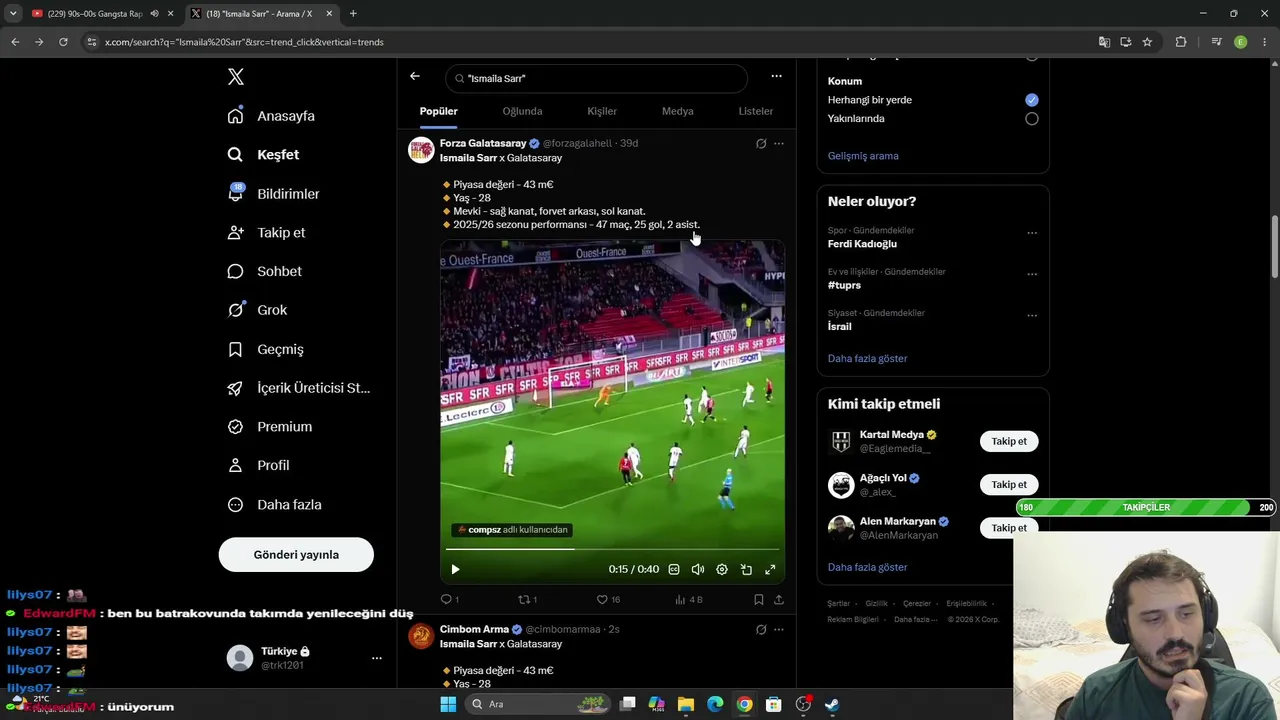Switch to Listeler tab
The height and width of the screenshot is (720, 1280).
click(756, 112)
